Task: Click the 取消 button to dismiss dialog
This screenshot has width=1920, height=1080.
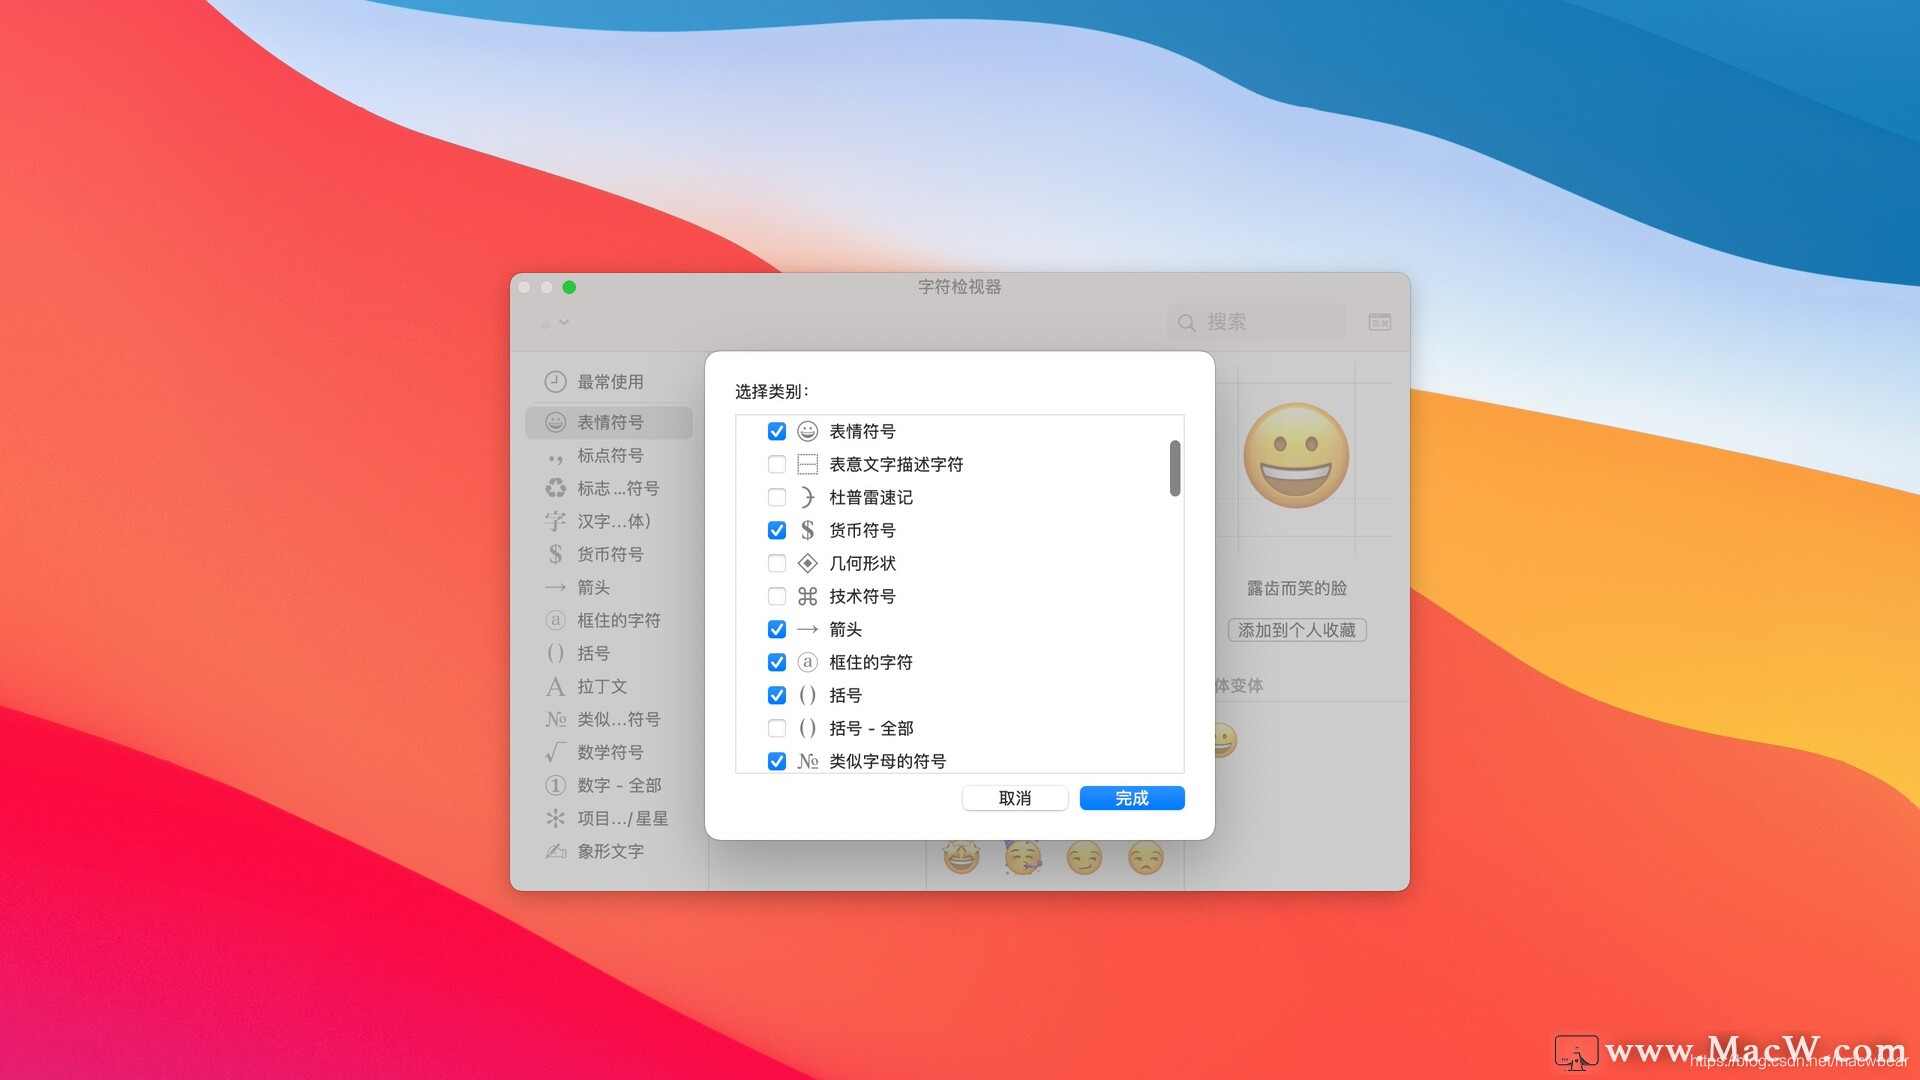Action: (1015, 798)
